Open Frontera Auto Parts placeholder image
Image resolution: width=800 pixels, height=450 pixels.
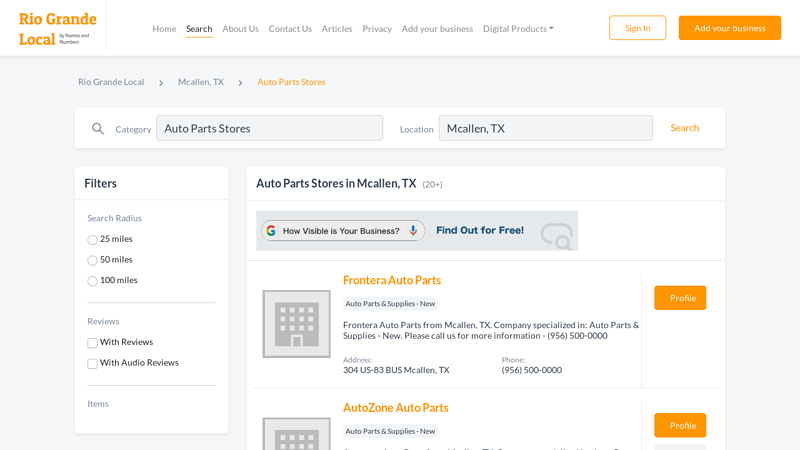point(296,324)
